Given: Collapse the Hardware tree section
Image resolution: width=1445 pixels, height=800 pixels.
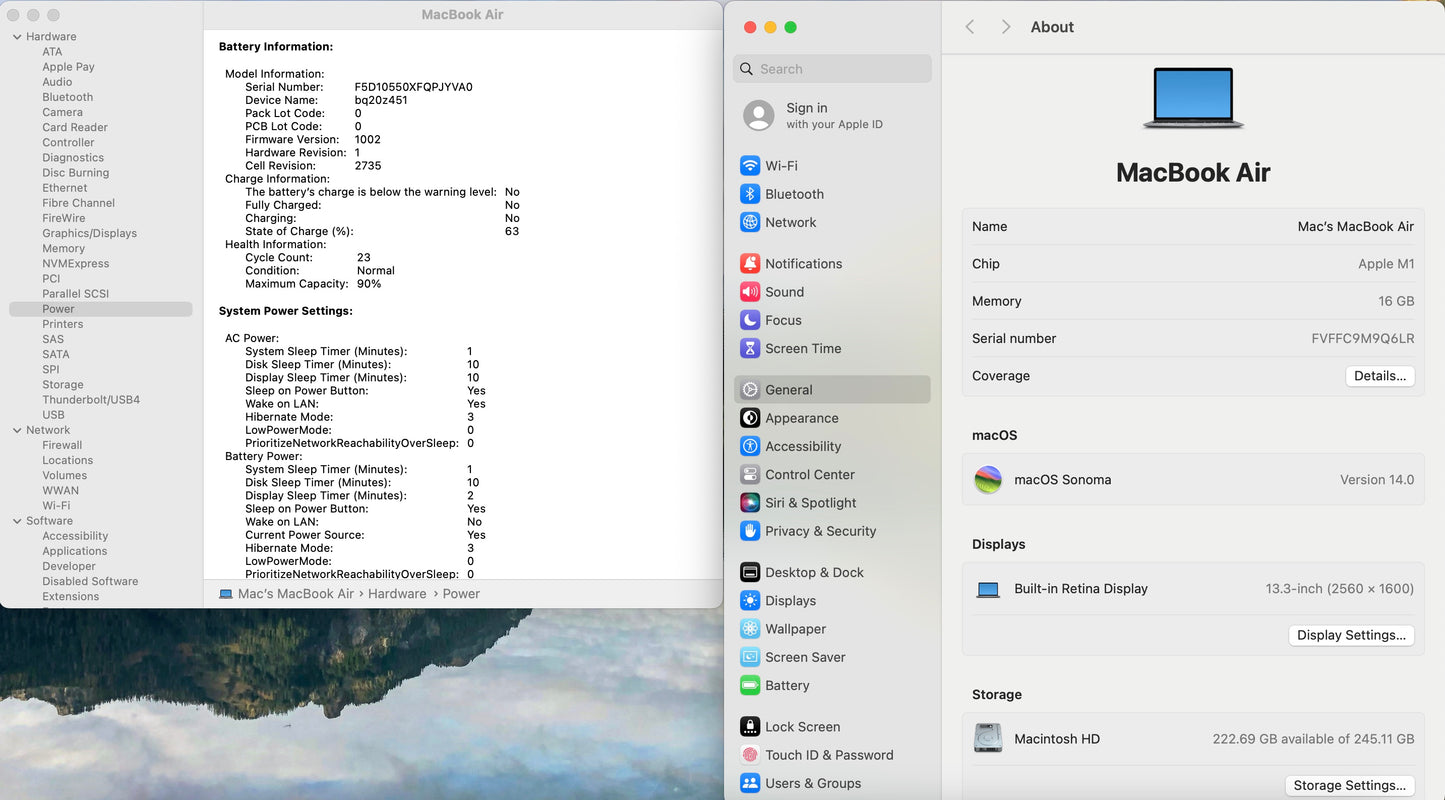Looking at the screenshot, I should [17, 37].
